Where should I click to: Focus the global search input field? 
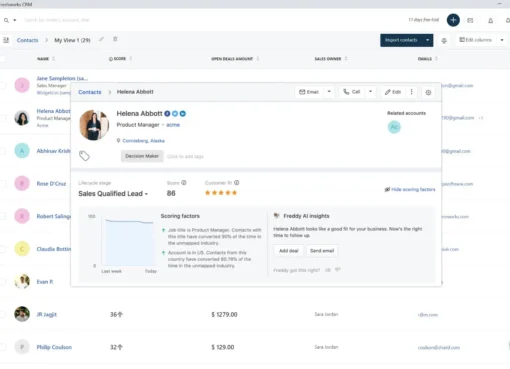pyautogui.click(x=57, y=20)
